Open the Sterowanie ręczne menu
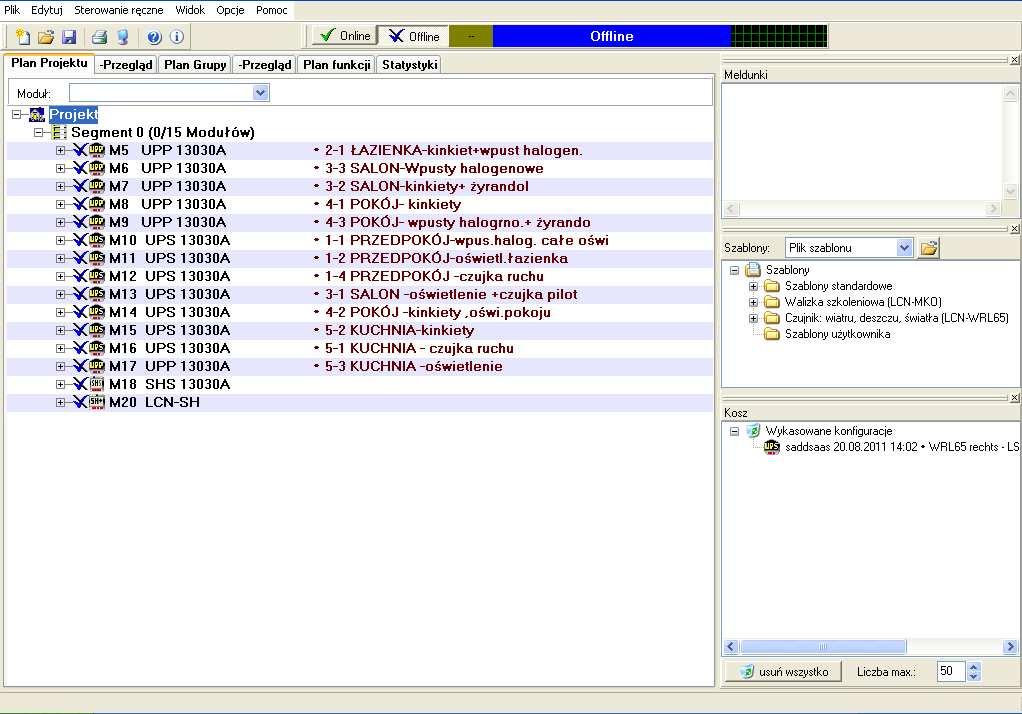The height and width of the screenshot is (714, 1022). [119, 10]
